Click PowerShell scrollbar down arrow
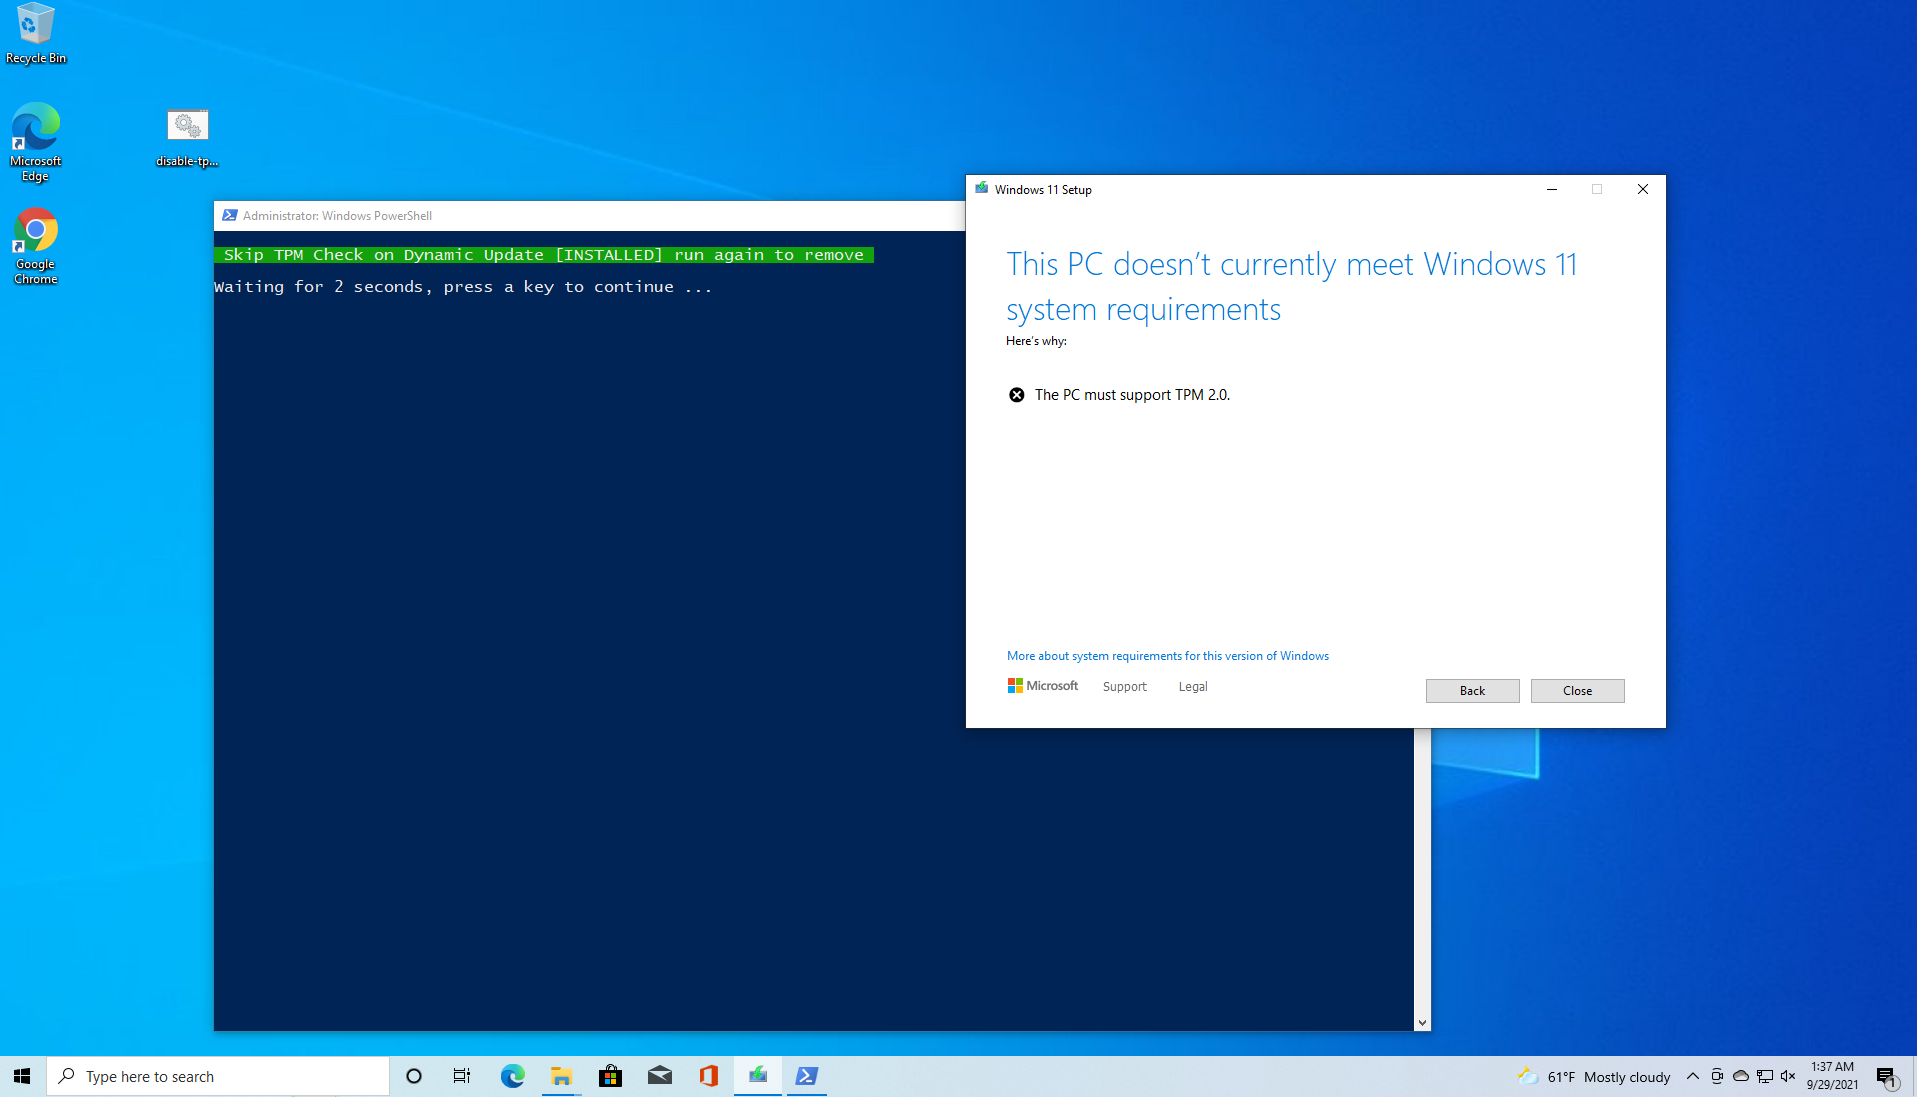 (1422, 1023)
